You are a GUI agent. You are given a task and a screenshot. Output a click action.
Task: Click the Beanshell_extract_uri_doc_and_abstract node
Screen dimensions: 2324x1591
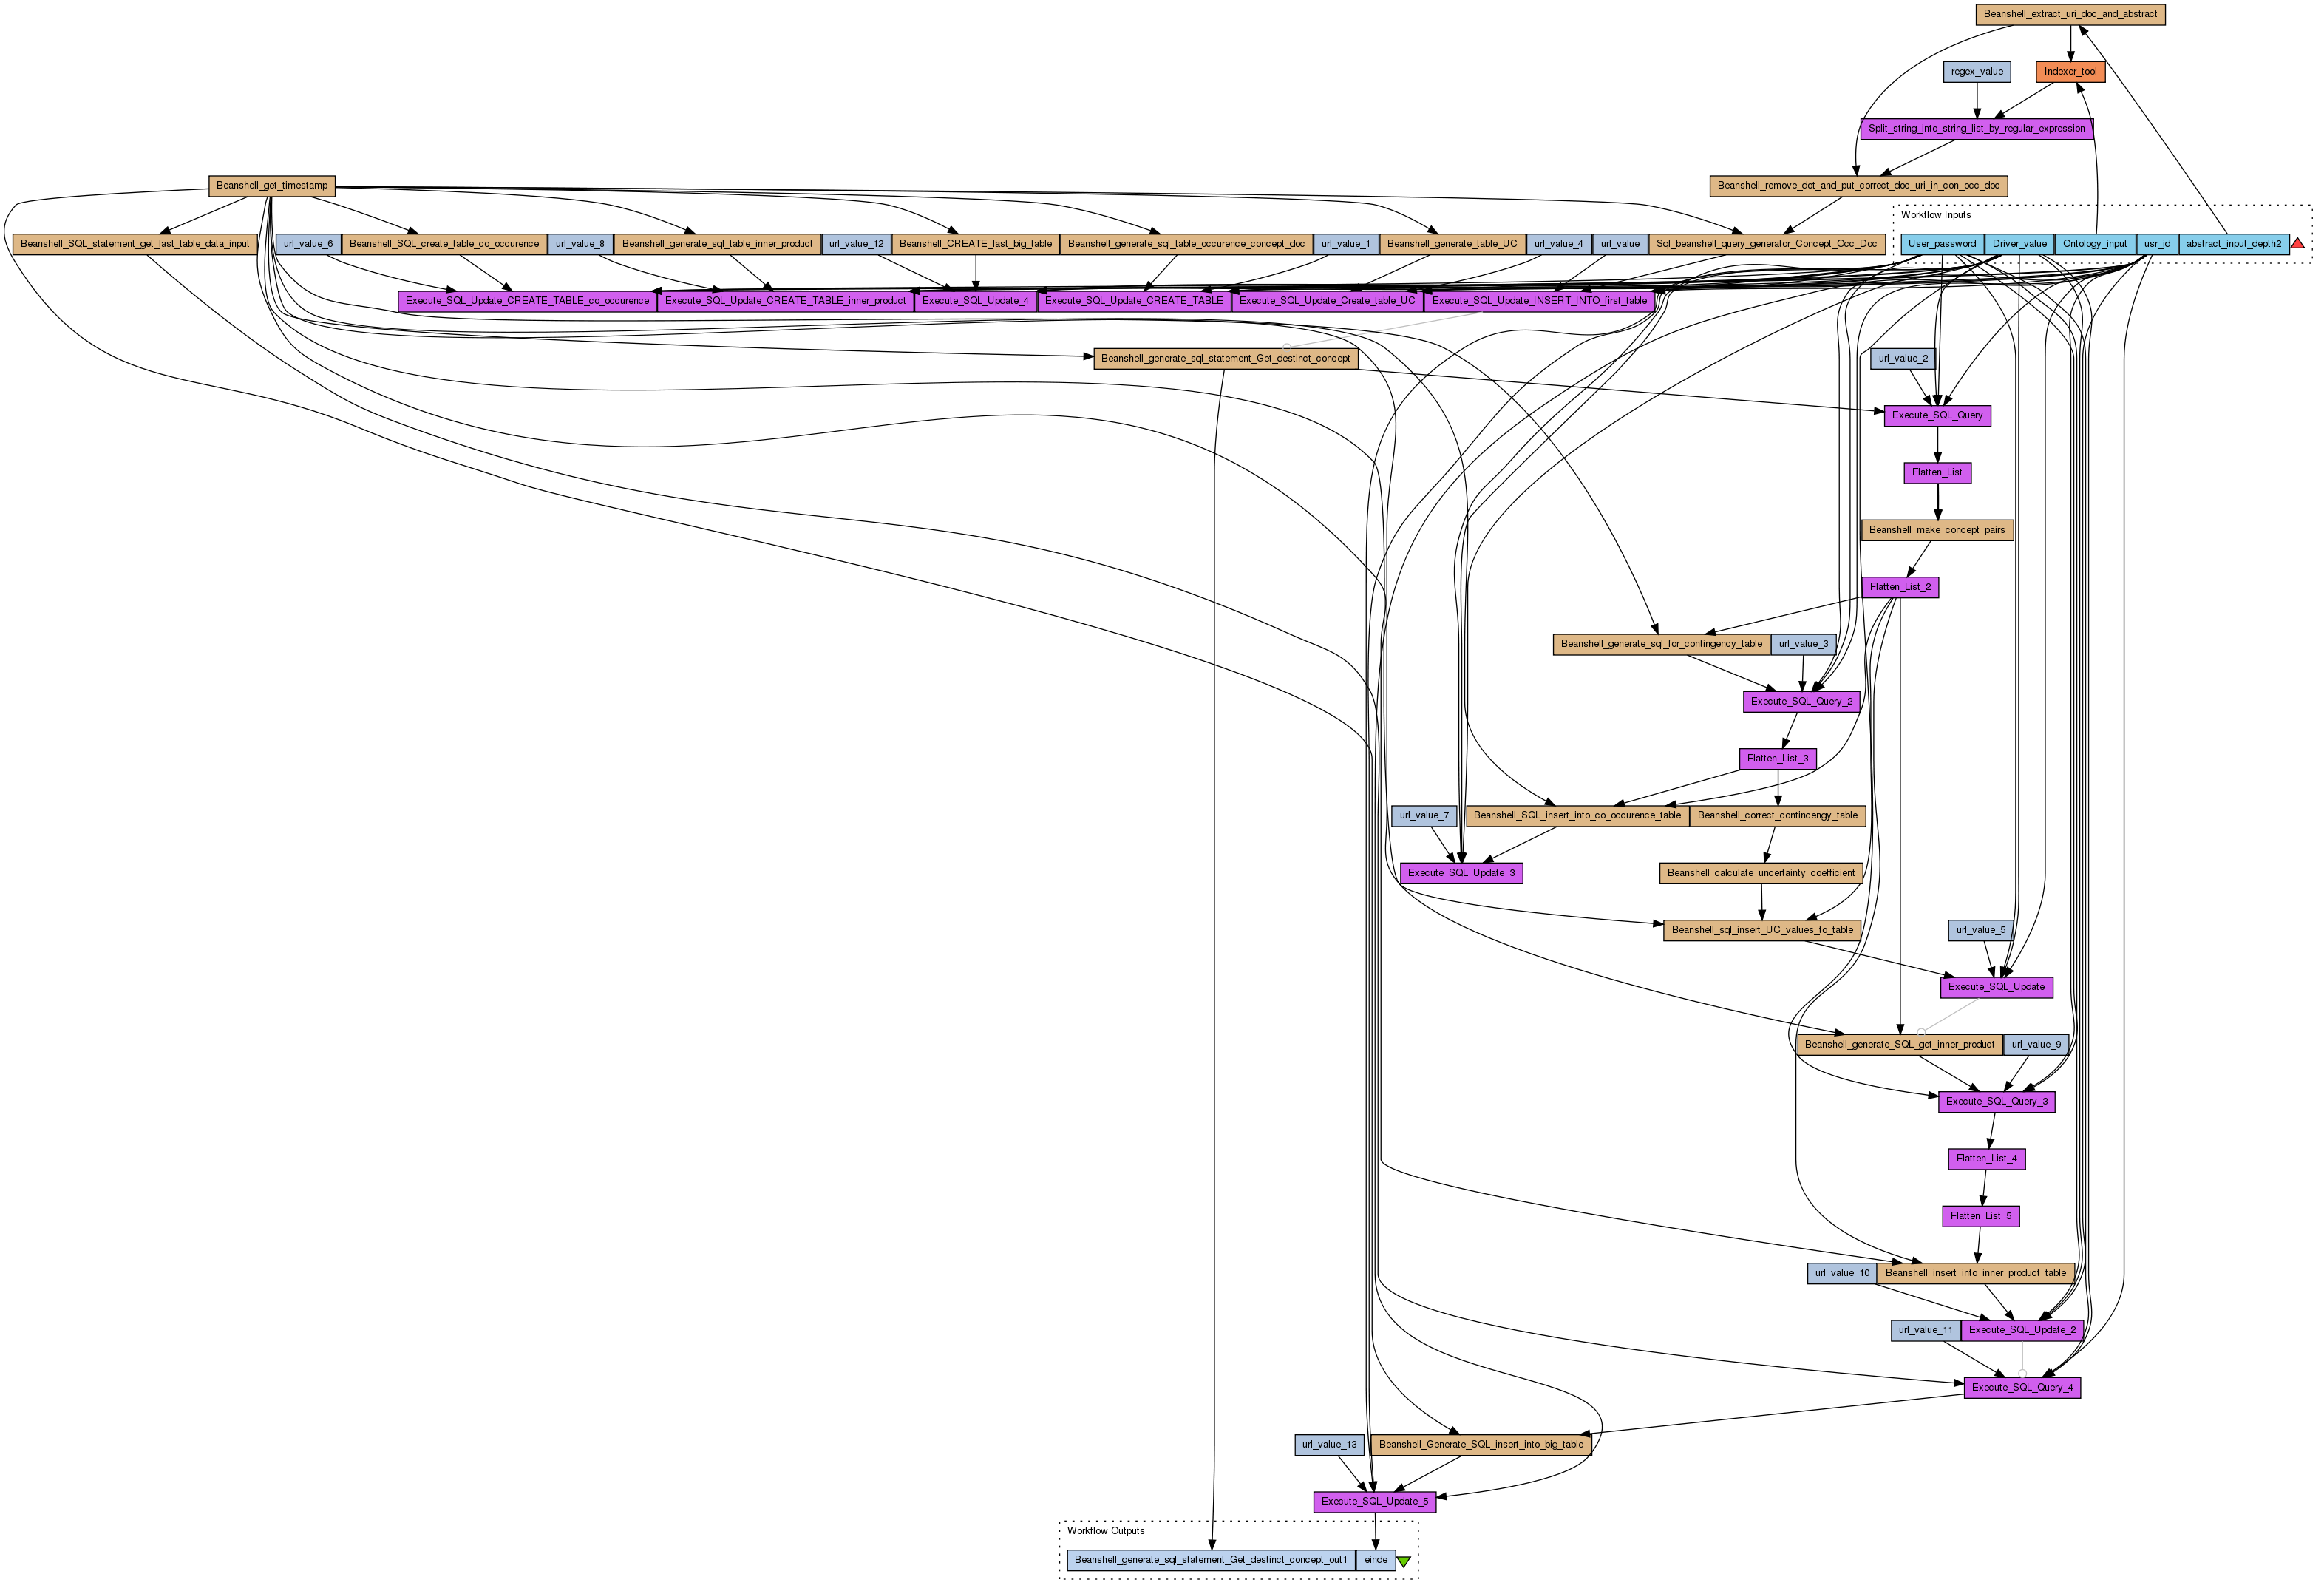point(2070,15)
